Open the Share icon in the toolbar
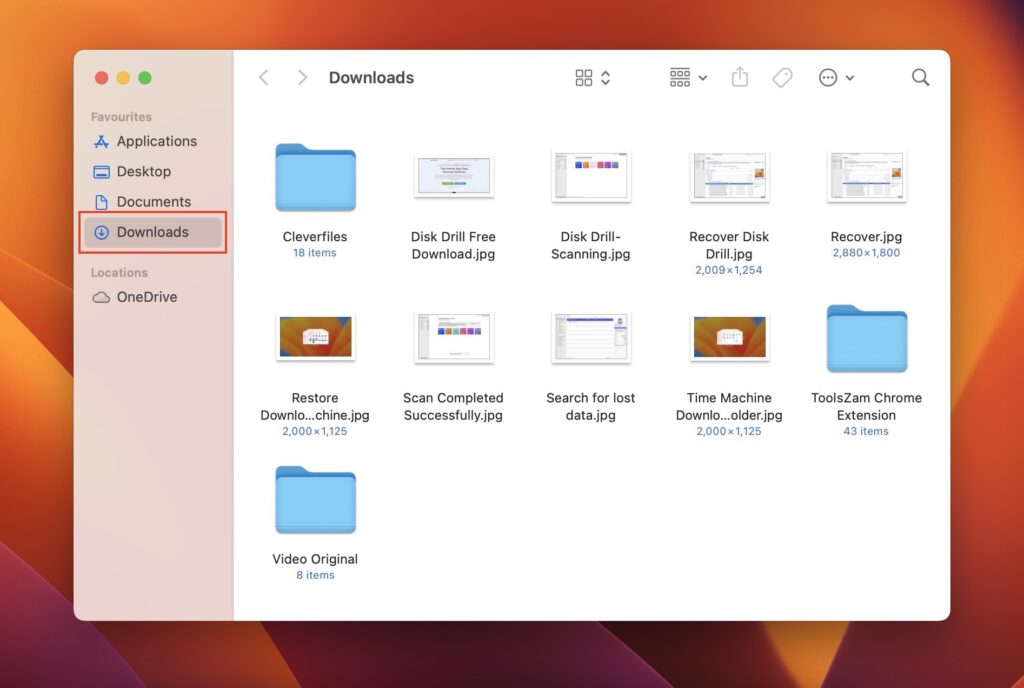Image resolution: width=1024 pixels, height=688 pixels. coord(739,77)
